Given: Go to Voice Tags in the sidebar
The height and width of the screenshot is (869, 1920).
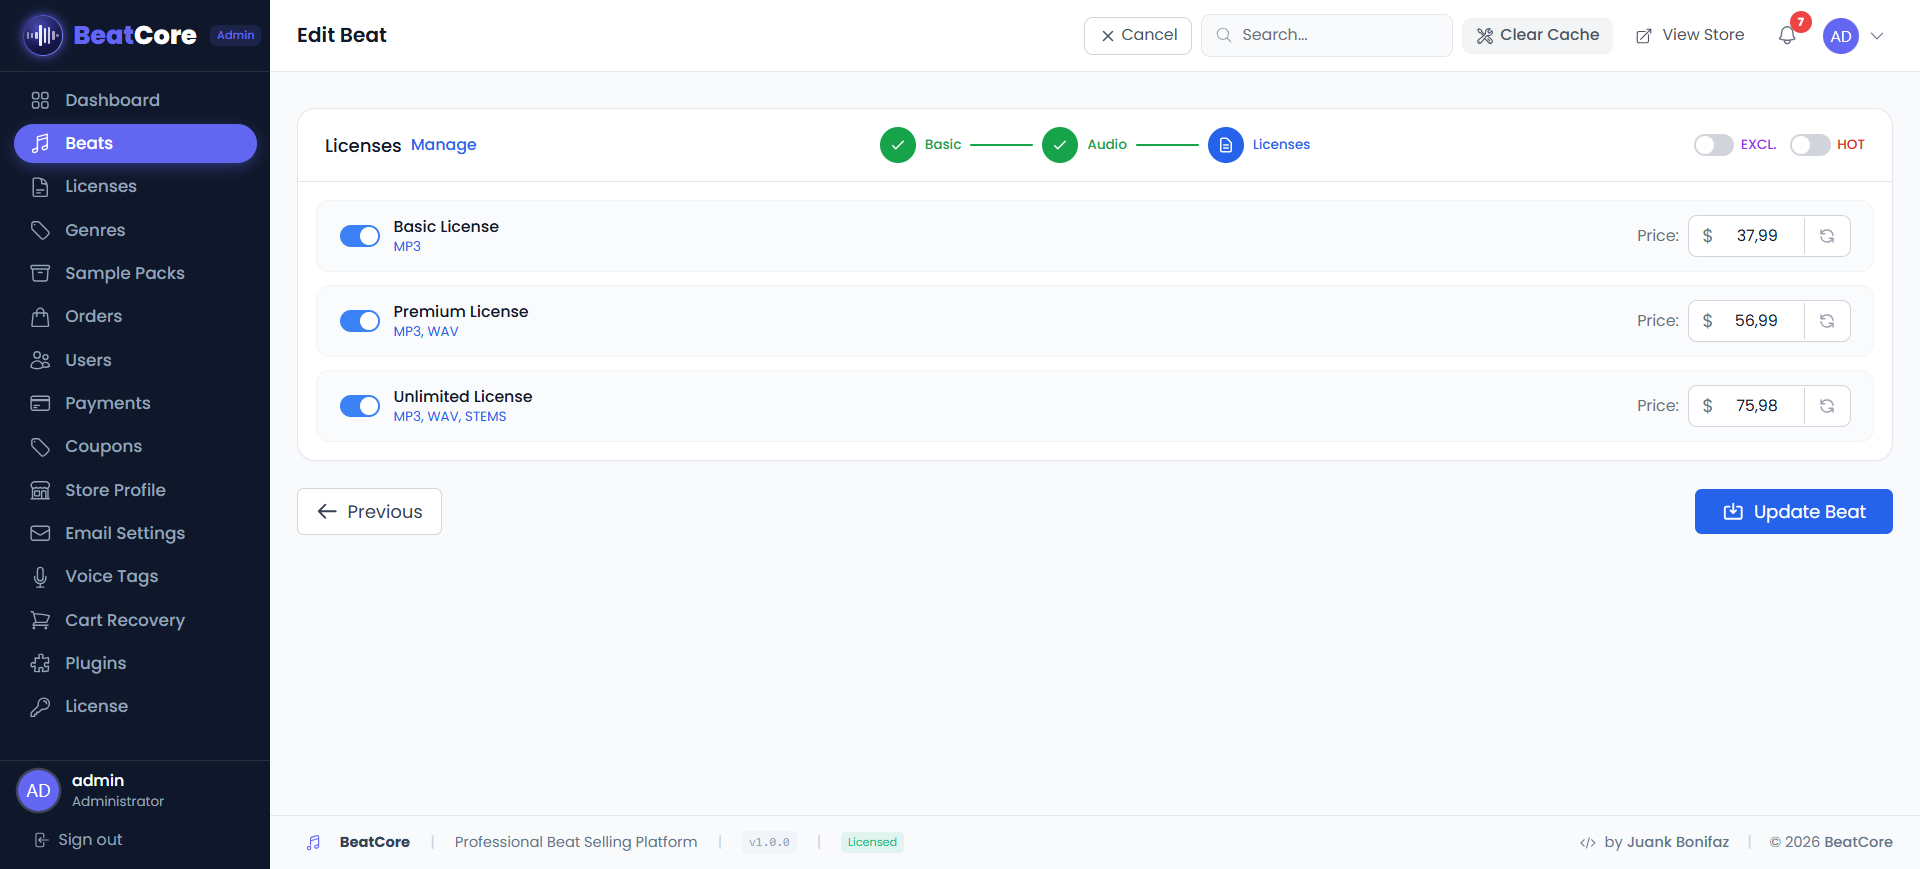Looking at the screenshot, I should [111, 576].
